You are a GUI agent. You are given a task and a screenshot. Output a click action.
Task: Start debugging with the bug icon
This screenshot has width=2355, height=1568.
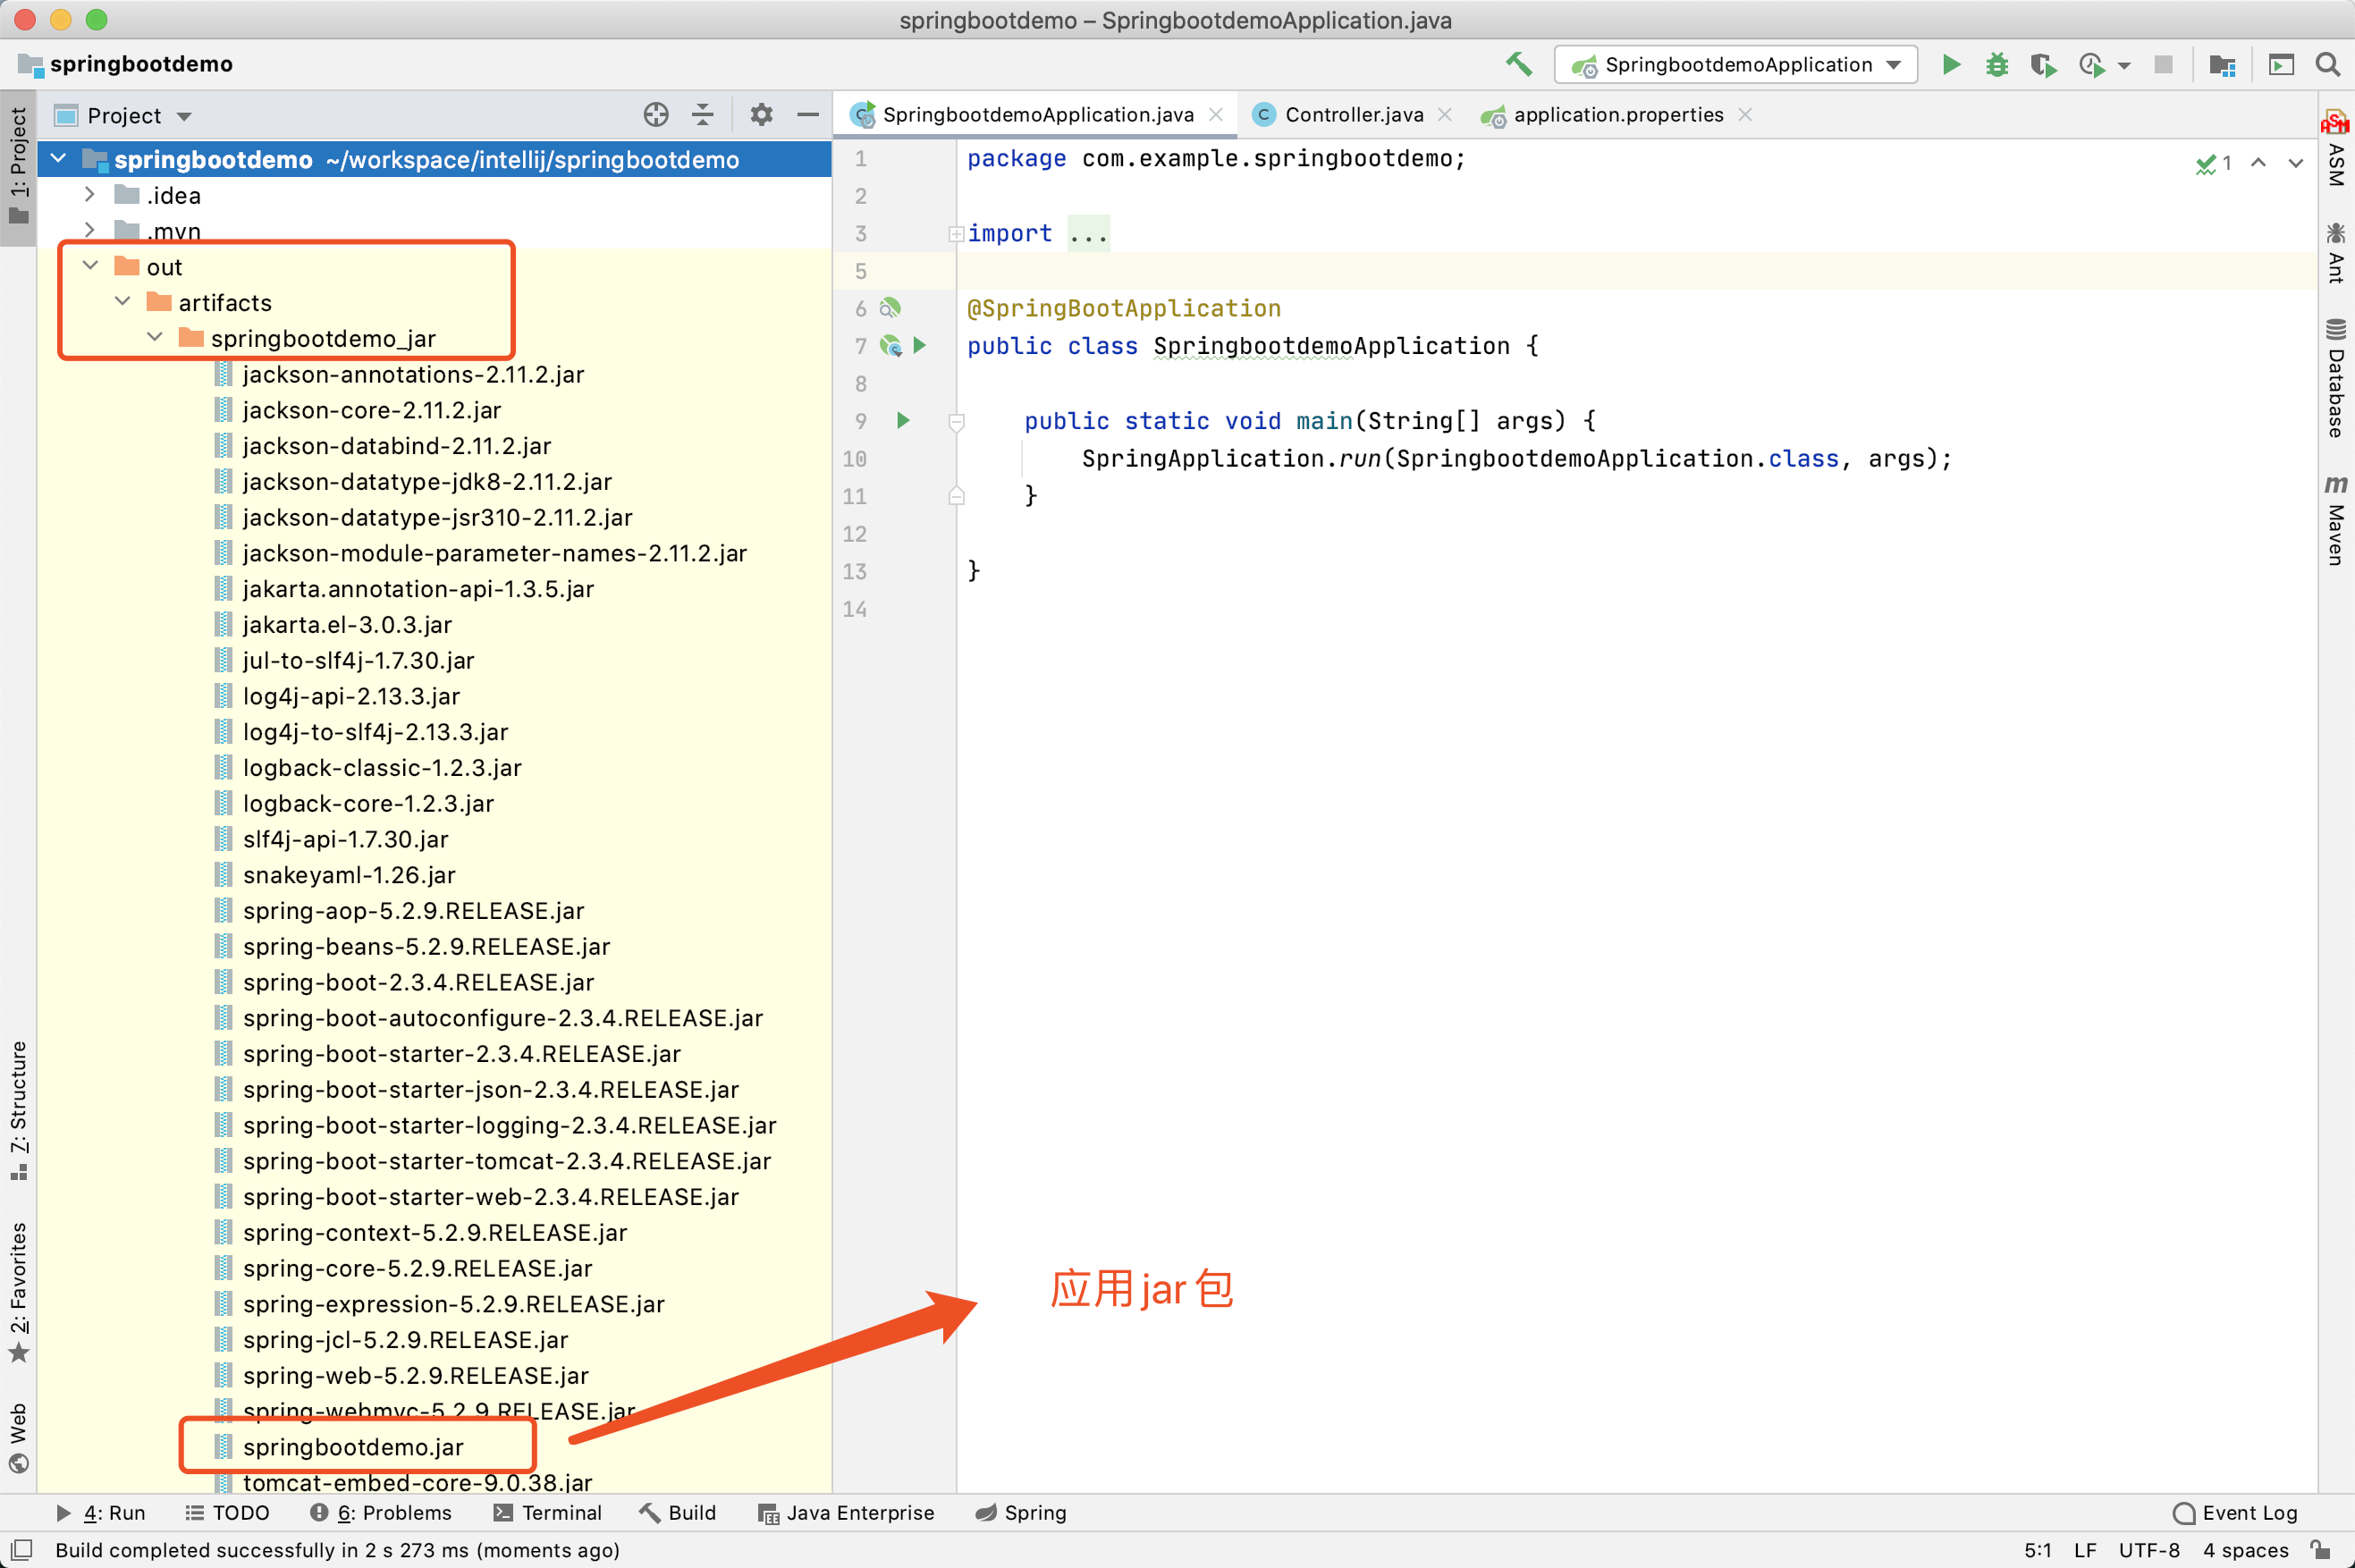click(x=1996, y=65)
